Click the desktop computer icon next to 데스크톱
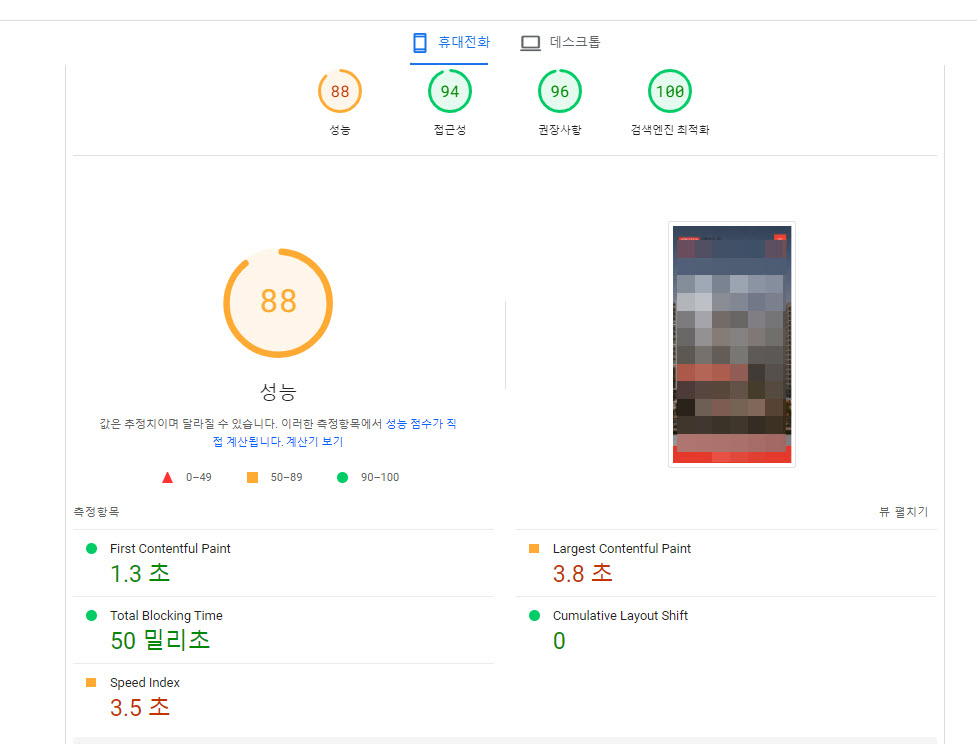Image resolution: width=977 pixels, height=744 pixels. coord(530,42)
